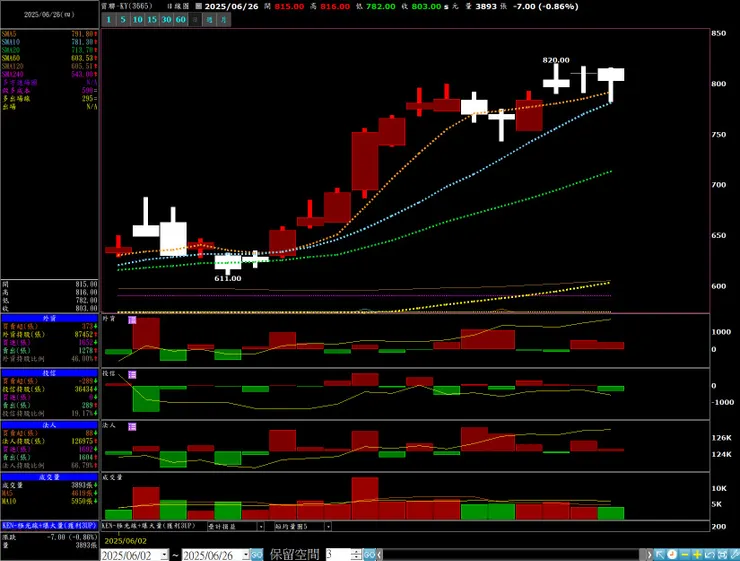Click the horizontal scrollbar right arrow
This screenshot has width=740, height=561.
pos(649,555)
